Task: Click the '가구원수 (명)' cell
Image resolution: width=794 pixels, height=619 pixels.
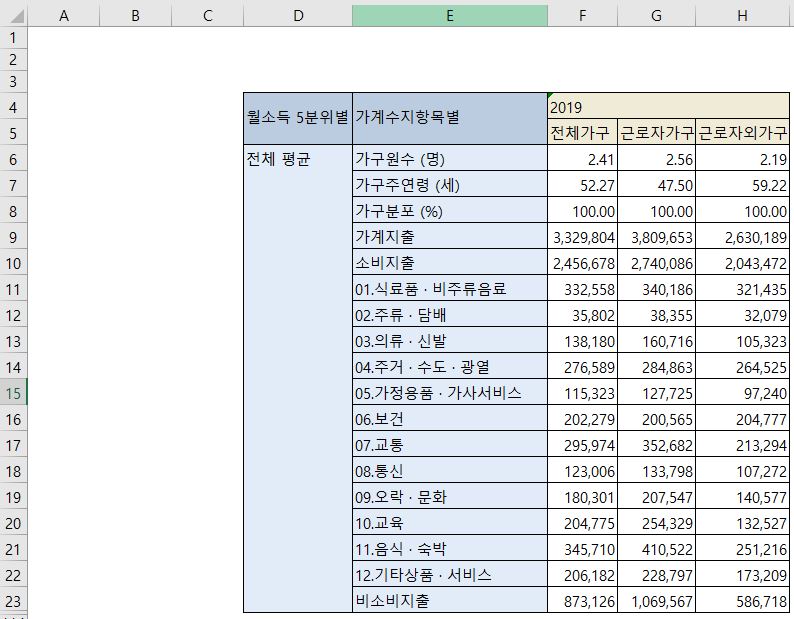Action: [x=450, y=159]
